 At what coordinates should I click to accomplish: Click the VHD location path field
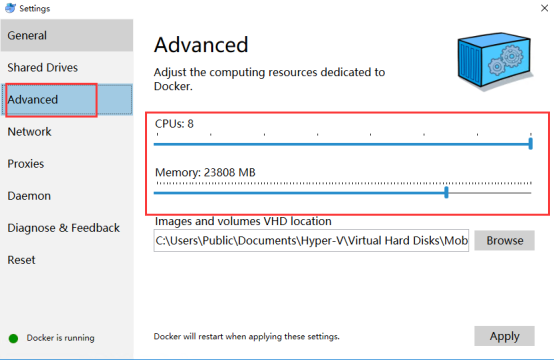tap(311, 241)
